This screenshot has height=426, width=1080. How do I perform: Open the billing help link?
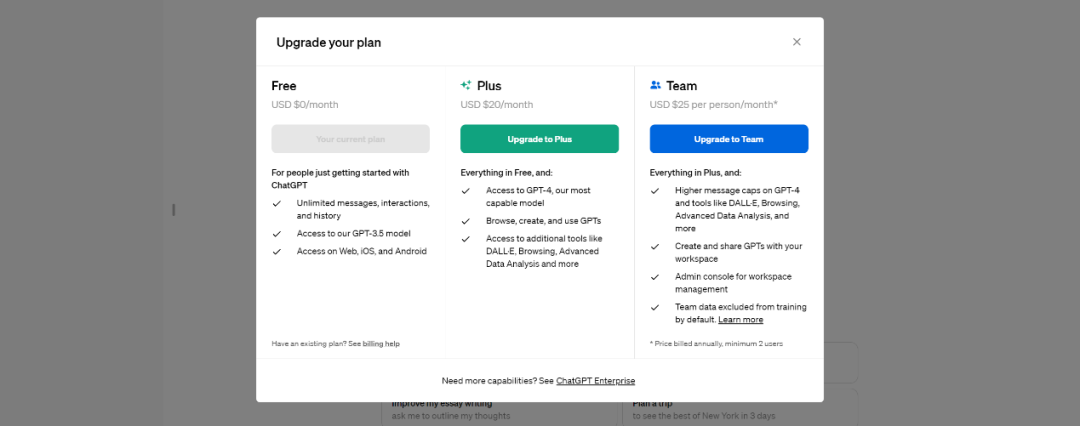click(x=381, y=343)
